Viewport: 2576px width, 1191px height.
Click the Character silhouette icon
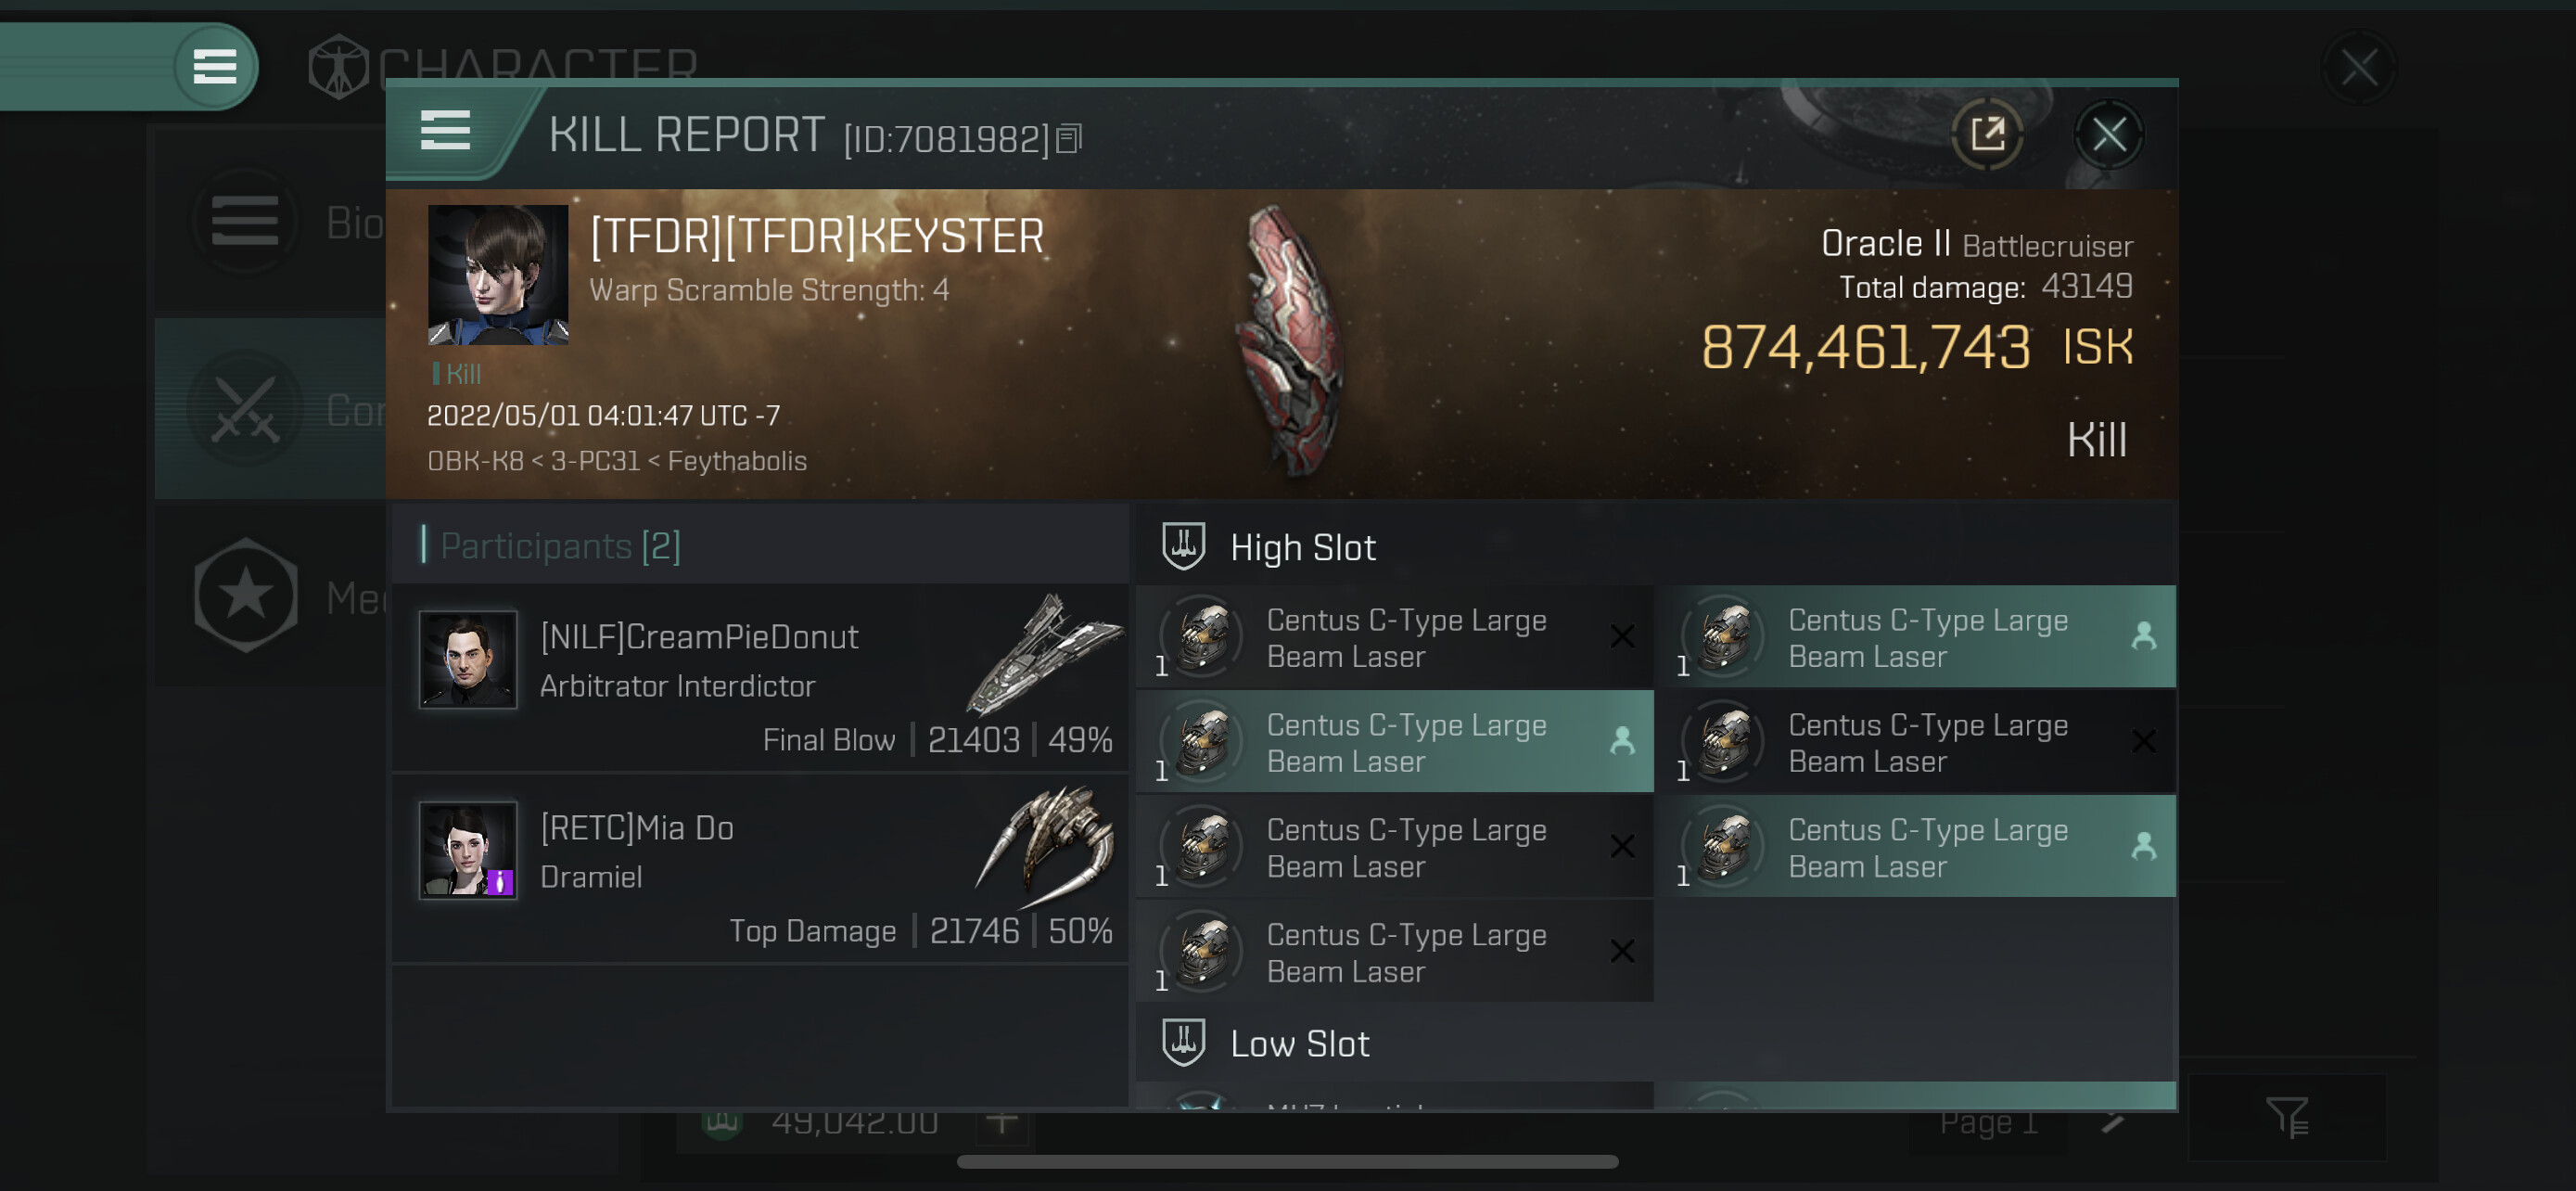pyautogui.click(x=338, y=67)
